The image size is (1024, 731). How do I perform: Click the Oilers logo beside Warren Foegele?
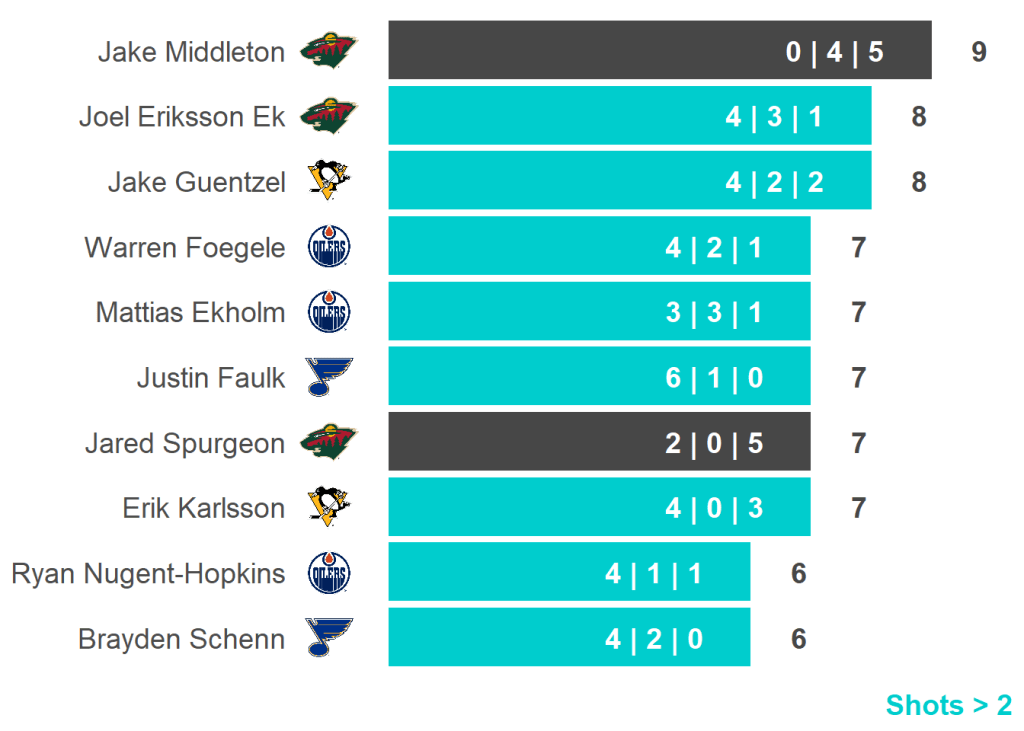(x=329, y=247)
